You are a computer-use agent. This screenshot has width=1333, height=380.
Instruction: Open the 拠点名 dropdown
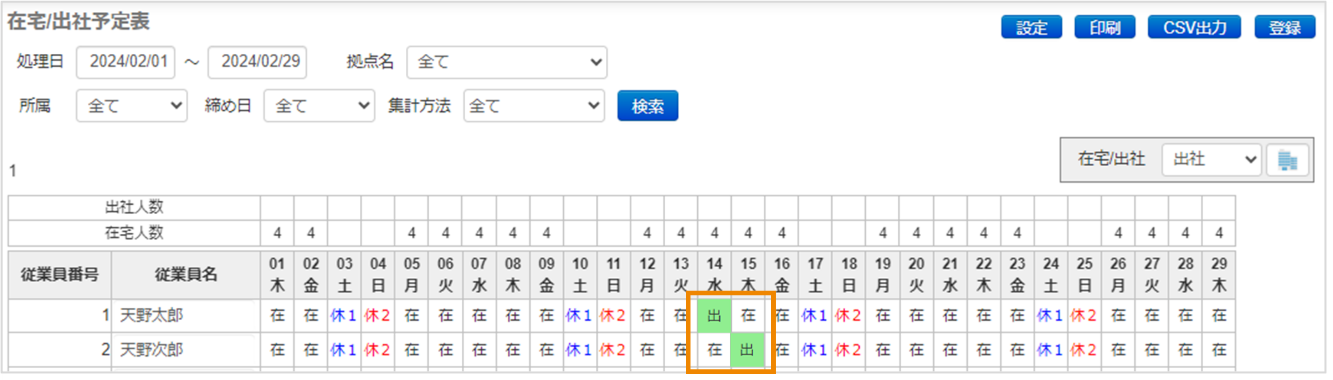[507, 62]
